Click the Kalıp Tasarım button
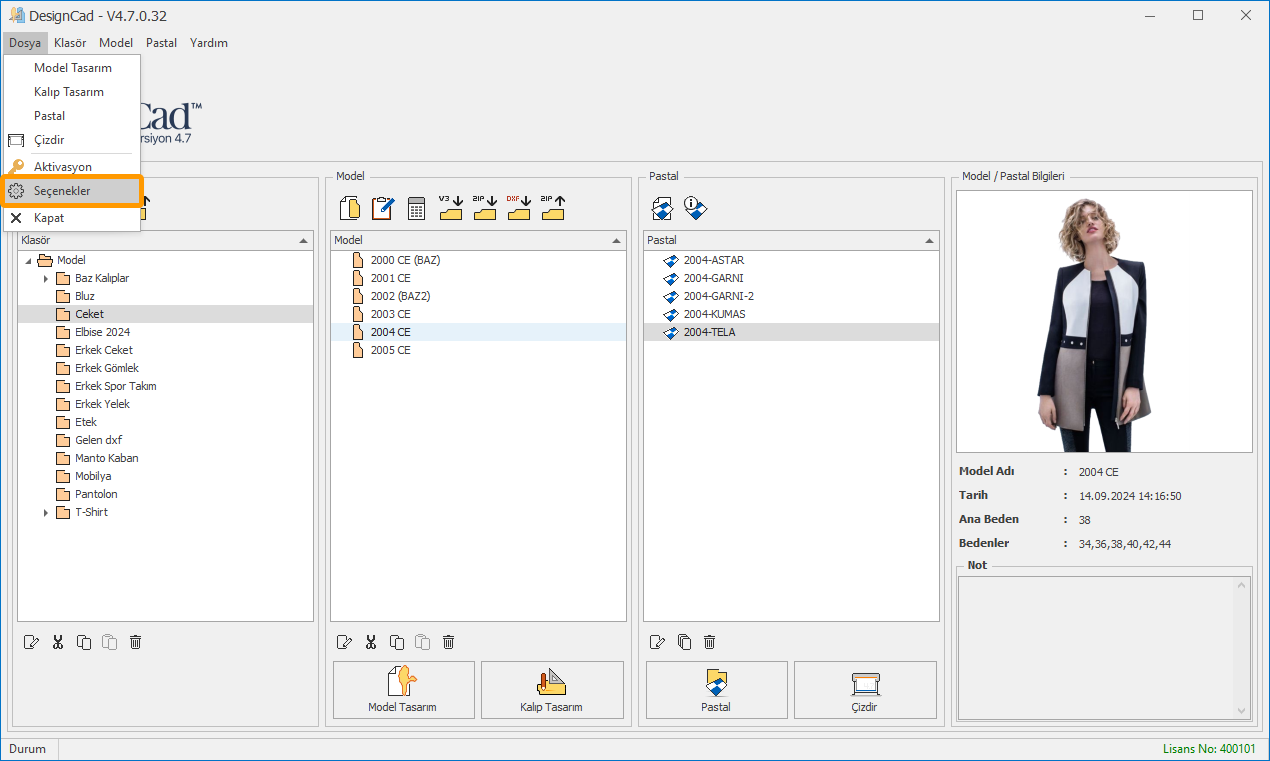The image size is (1270, 761). pyautogui.click(x=551, y=690)
